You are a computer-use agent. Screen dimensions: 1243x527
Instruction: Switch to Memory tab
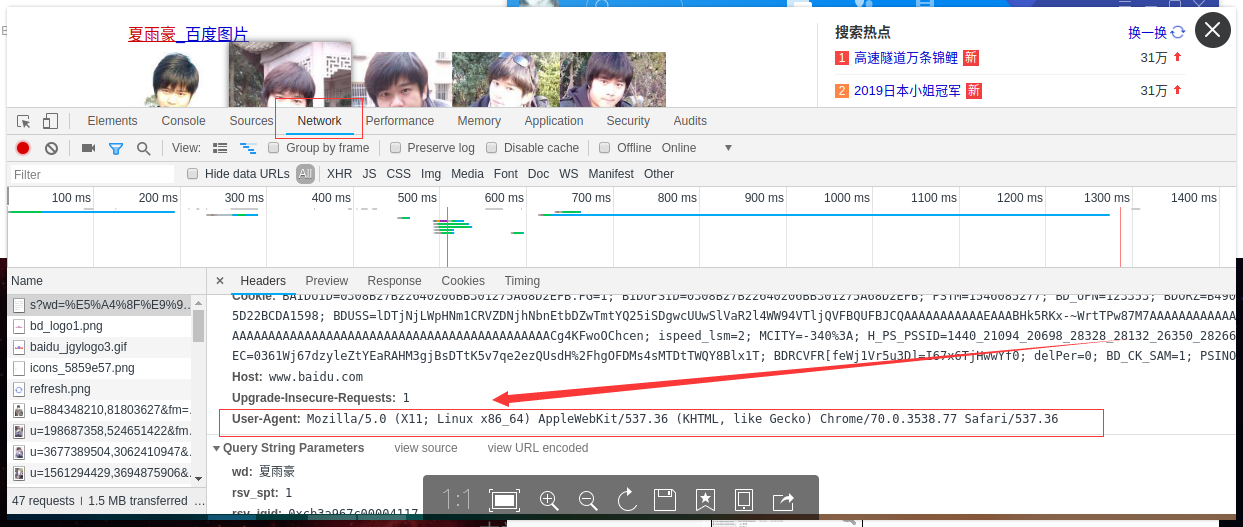tap(479, 121)
